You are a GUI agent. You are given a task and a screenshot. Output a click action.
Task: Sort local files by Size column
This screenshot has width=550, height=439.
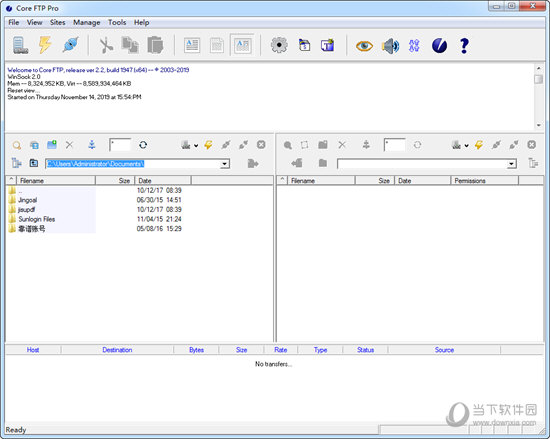point(115,181)
